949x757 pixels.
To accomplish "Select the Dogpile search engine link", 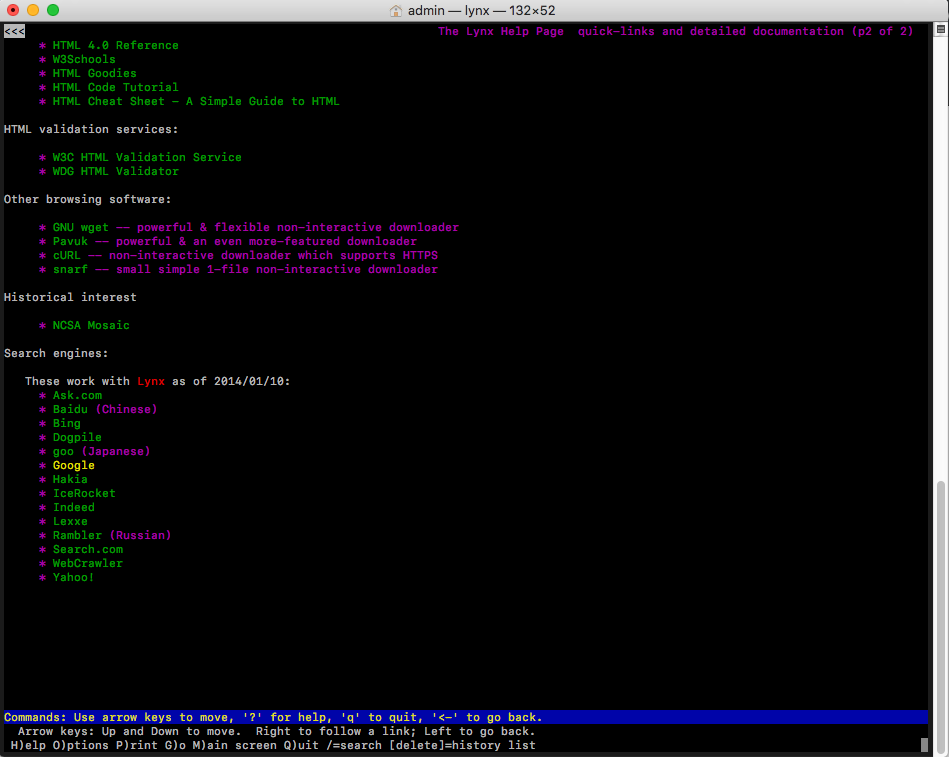I will coord(77,437).
